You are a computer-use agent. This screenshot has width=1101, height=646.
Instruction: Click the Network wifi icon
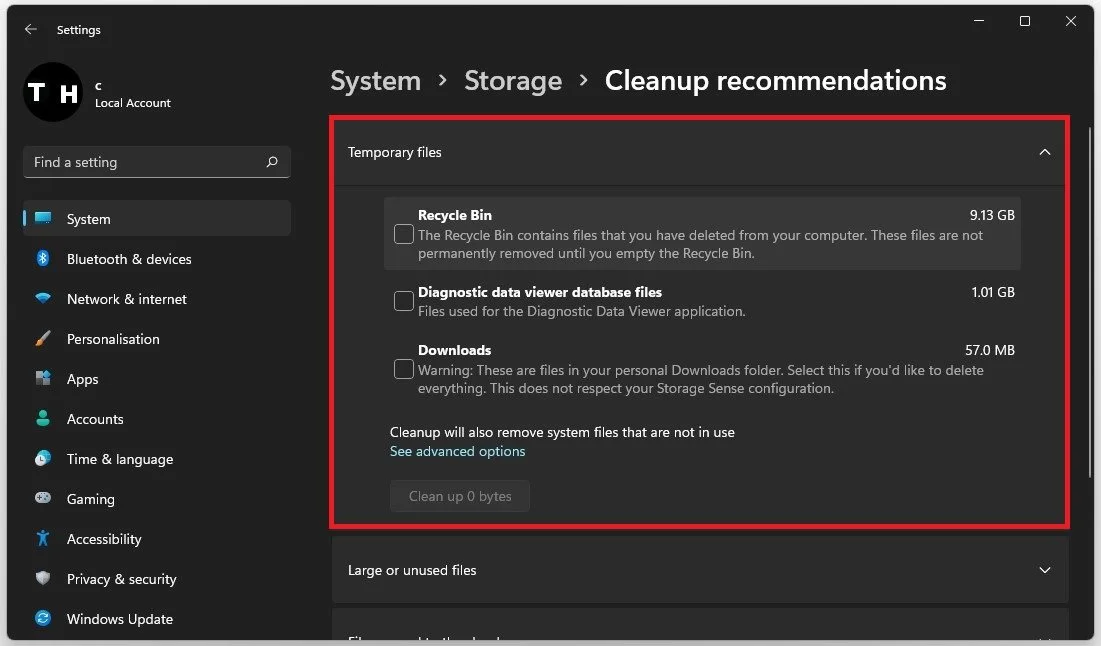[43, 298]
